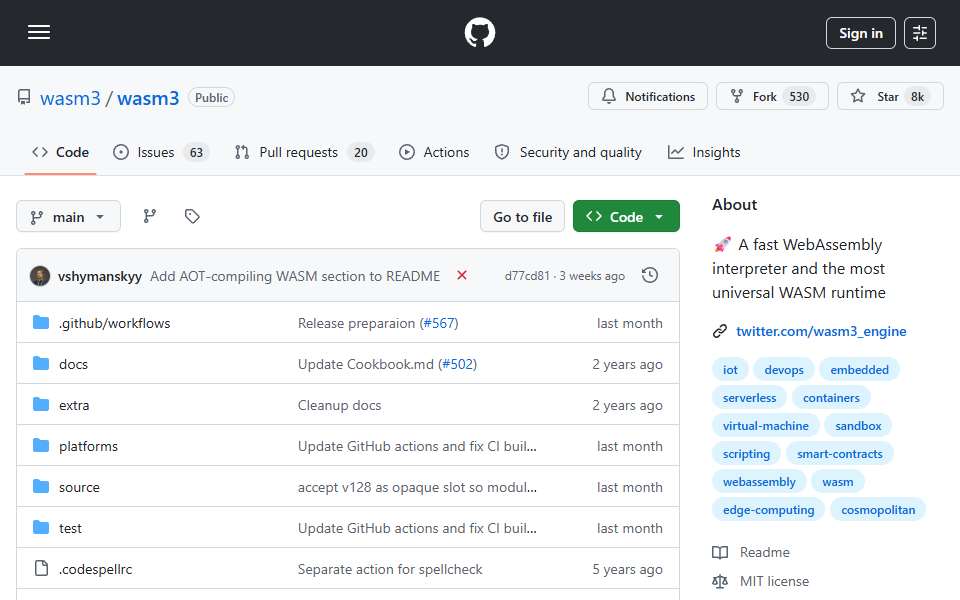Switch to the Issues tab

161,152
